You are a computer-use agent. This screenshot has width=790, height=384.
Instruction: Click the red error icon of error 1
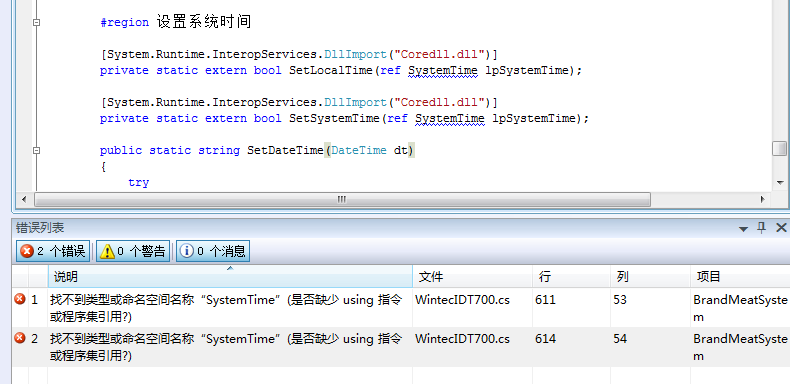point(20,299)
